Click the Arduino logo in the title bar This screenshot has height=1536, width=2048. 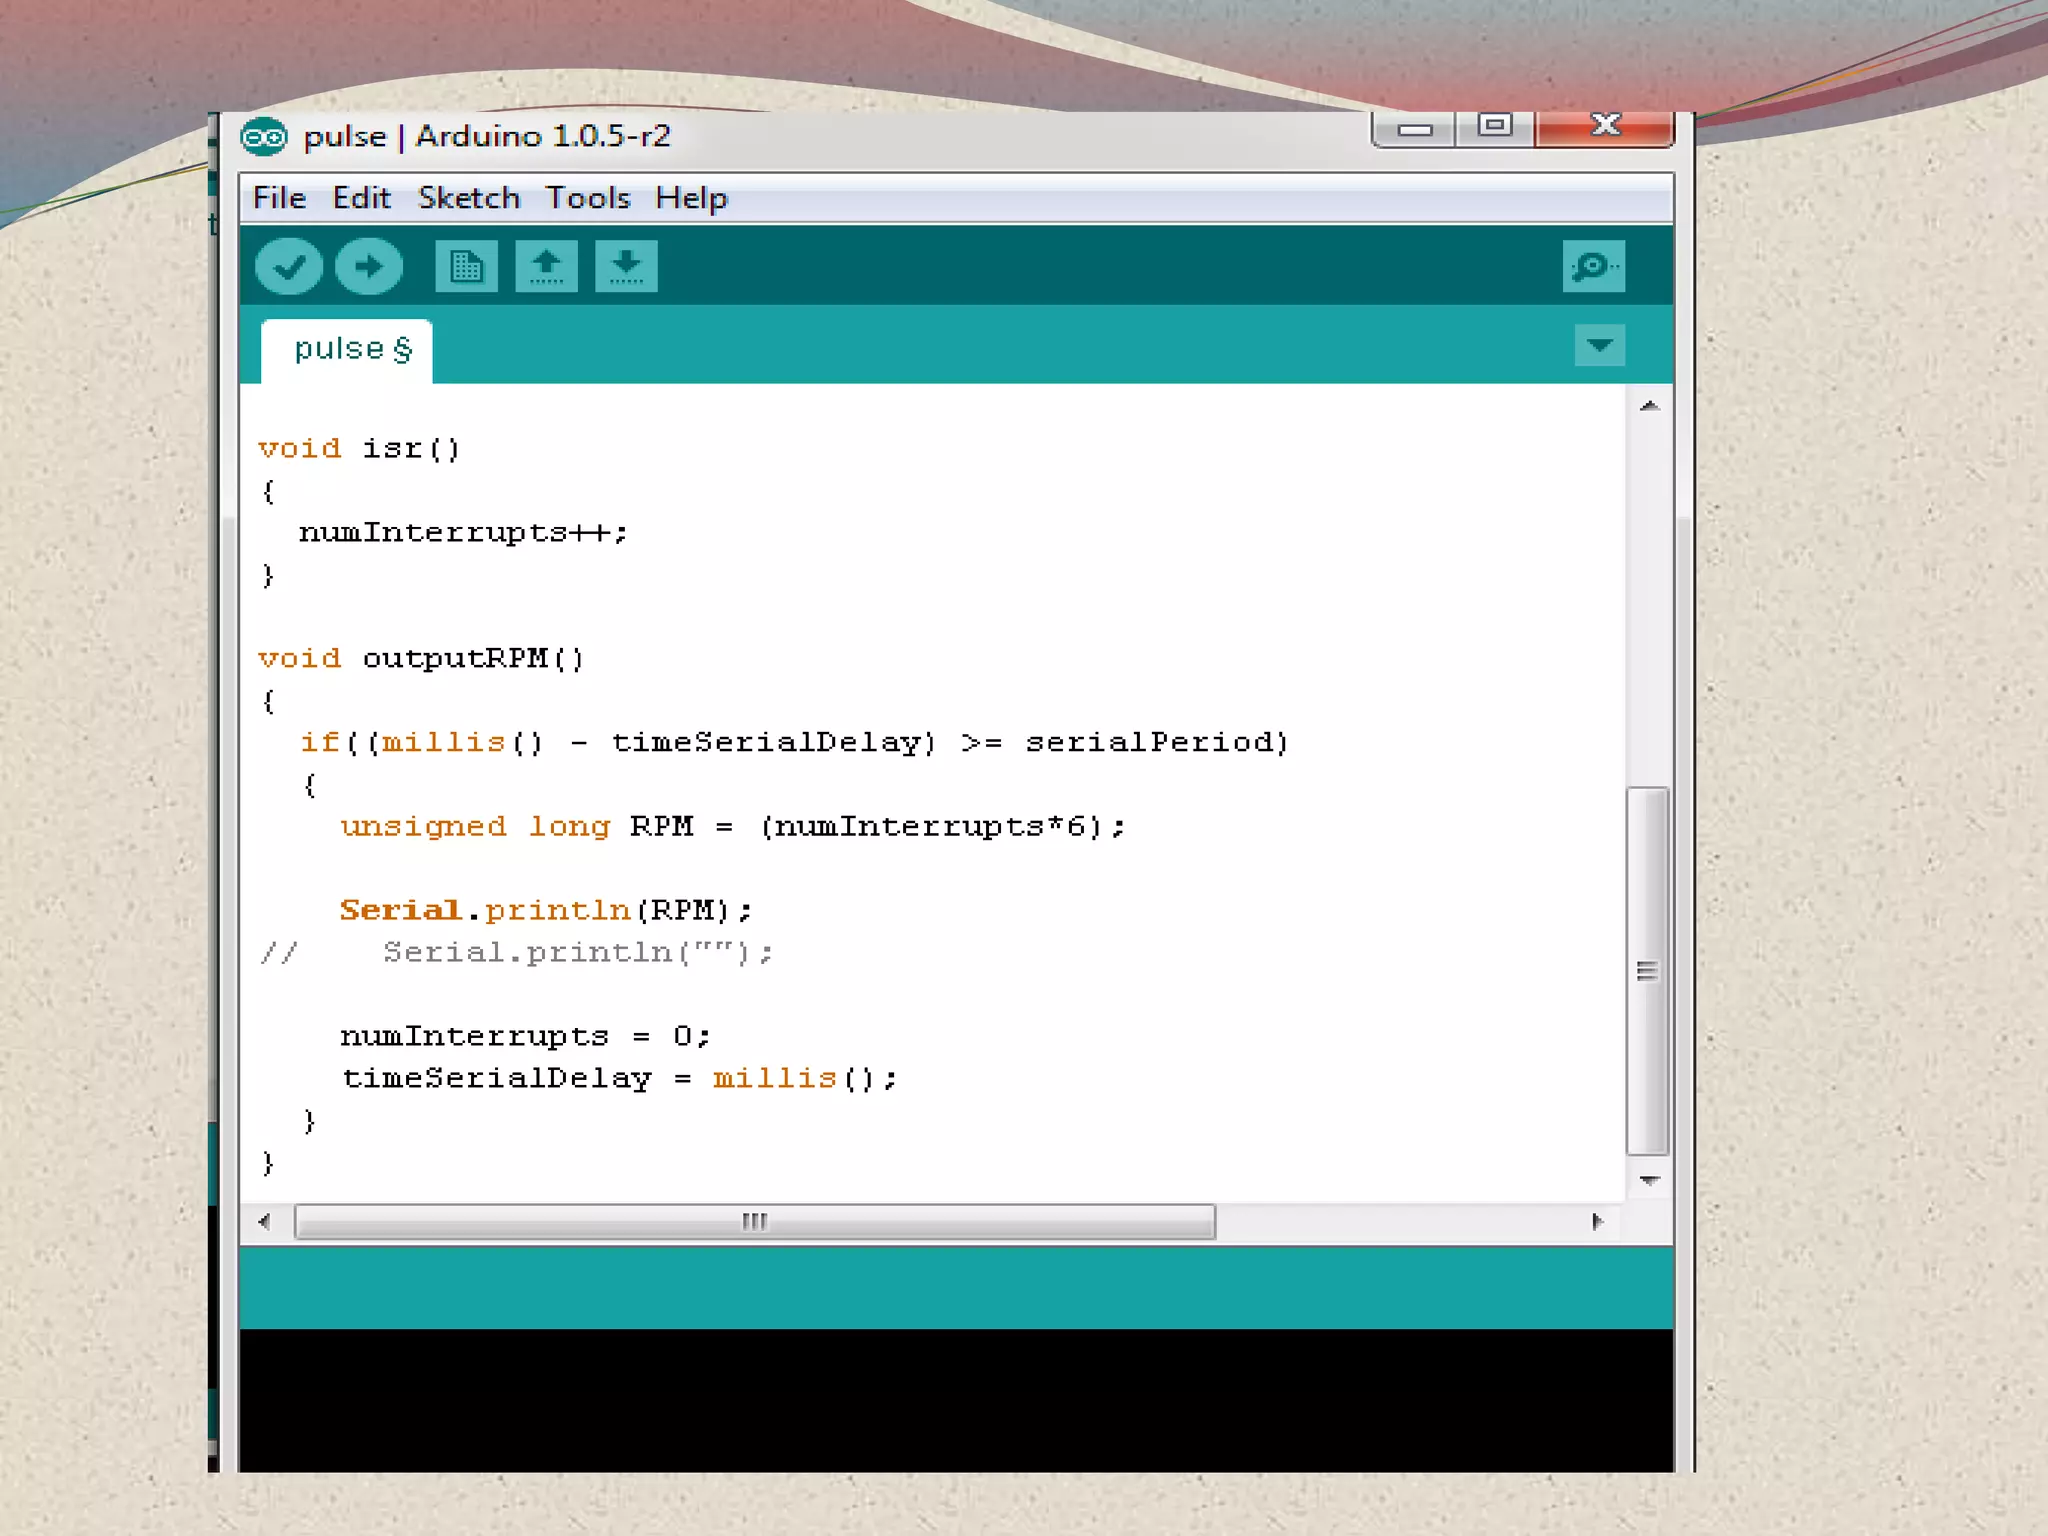pyautogui.click(x=264, y=137)
